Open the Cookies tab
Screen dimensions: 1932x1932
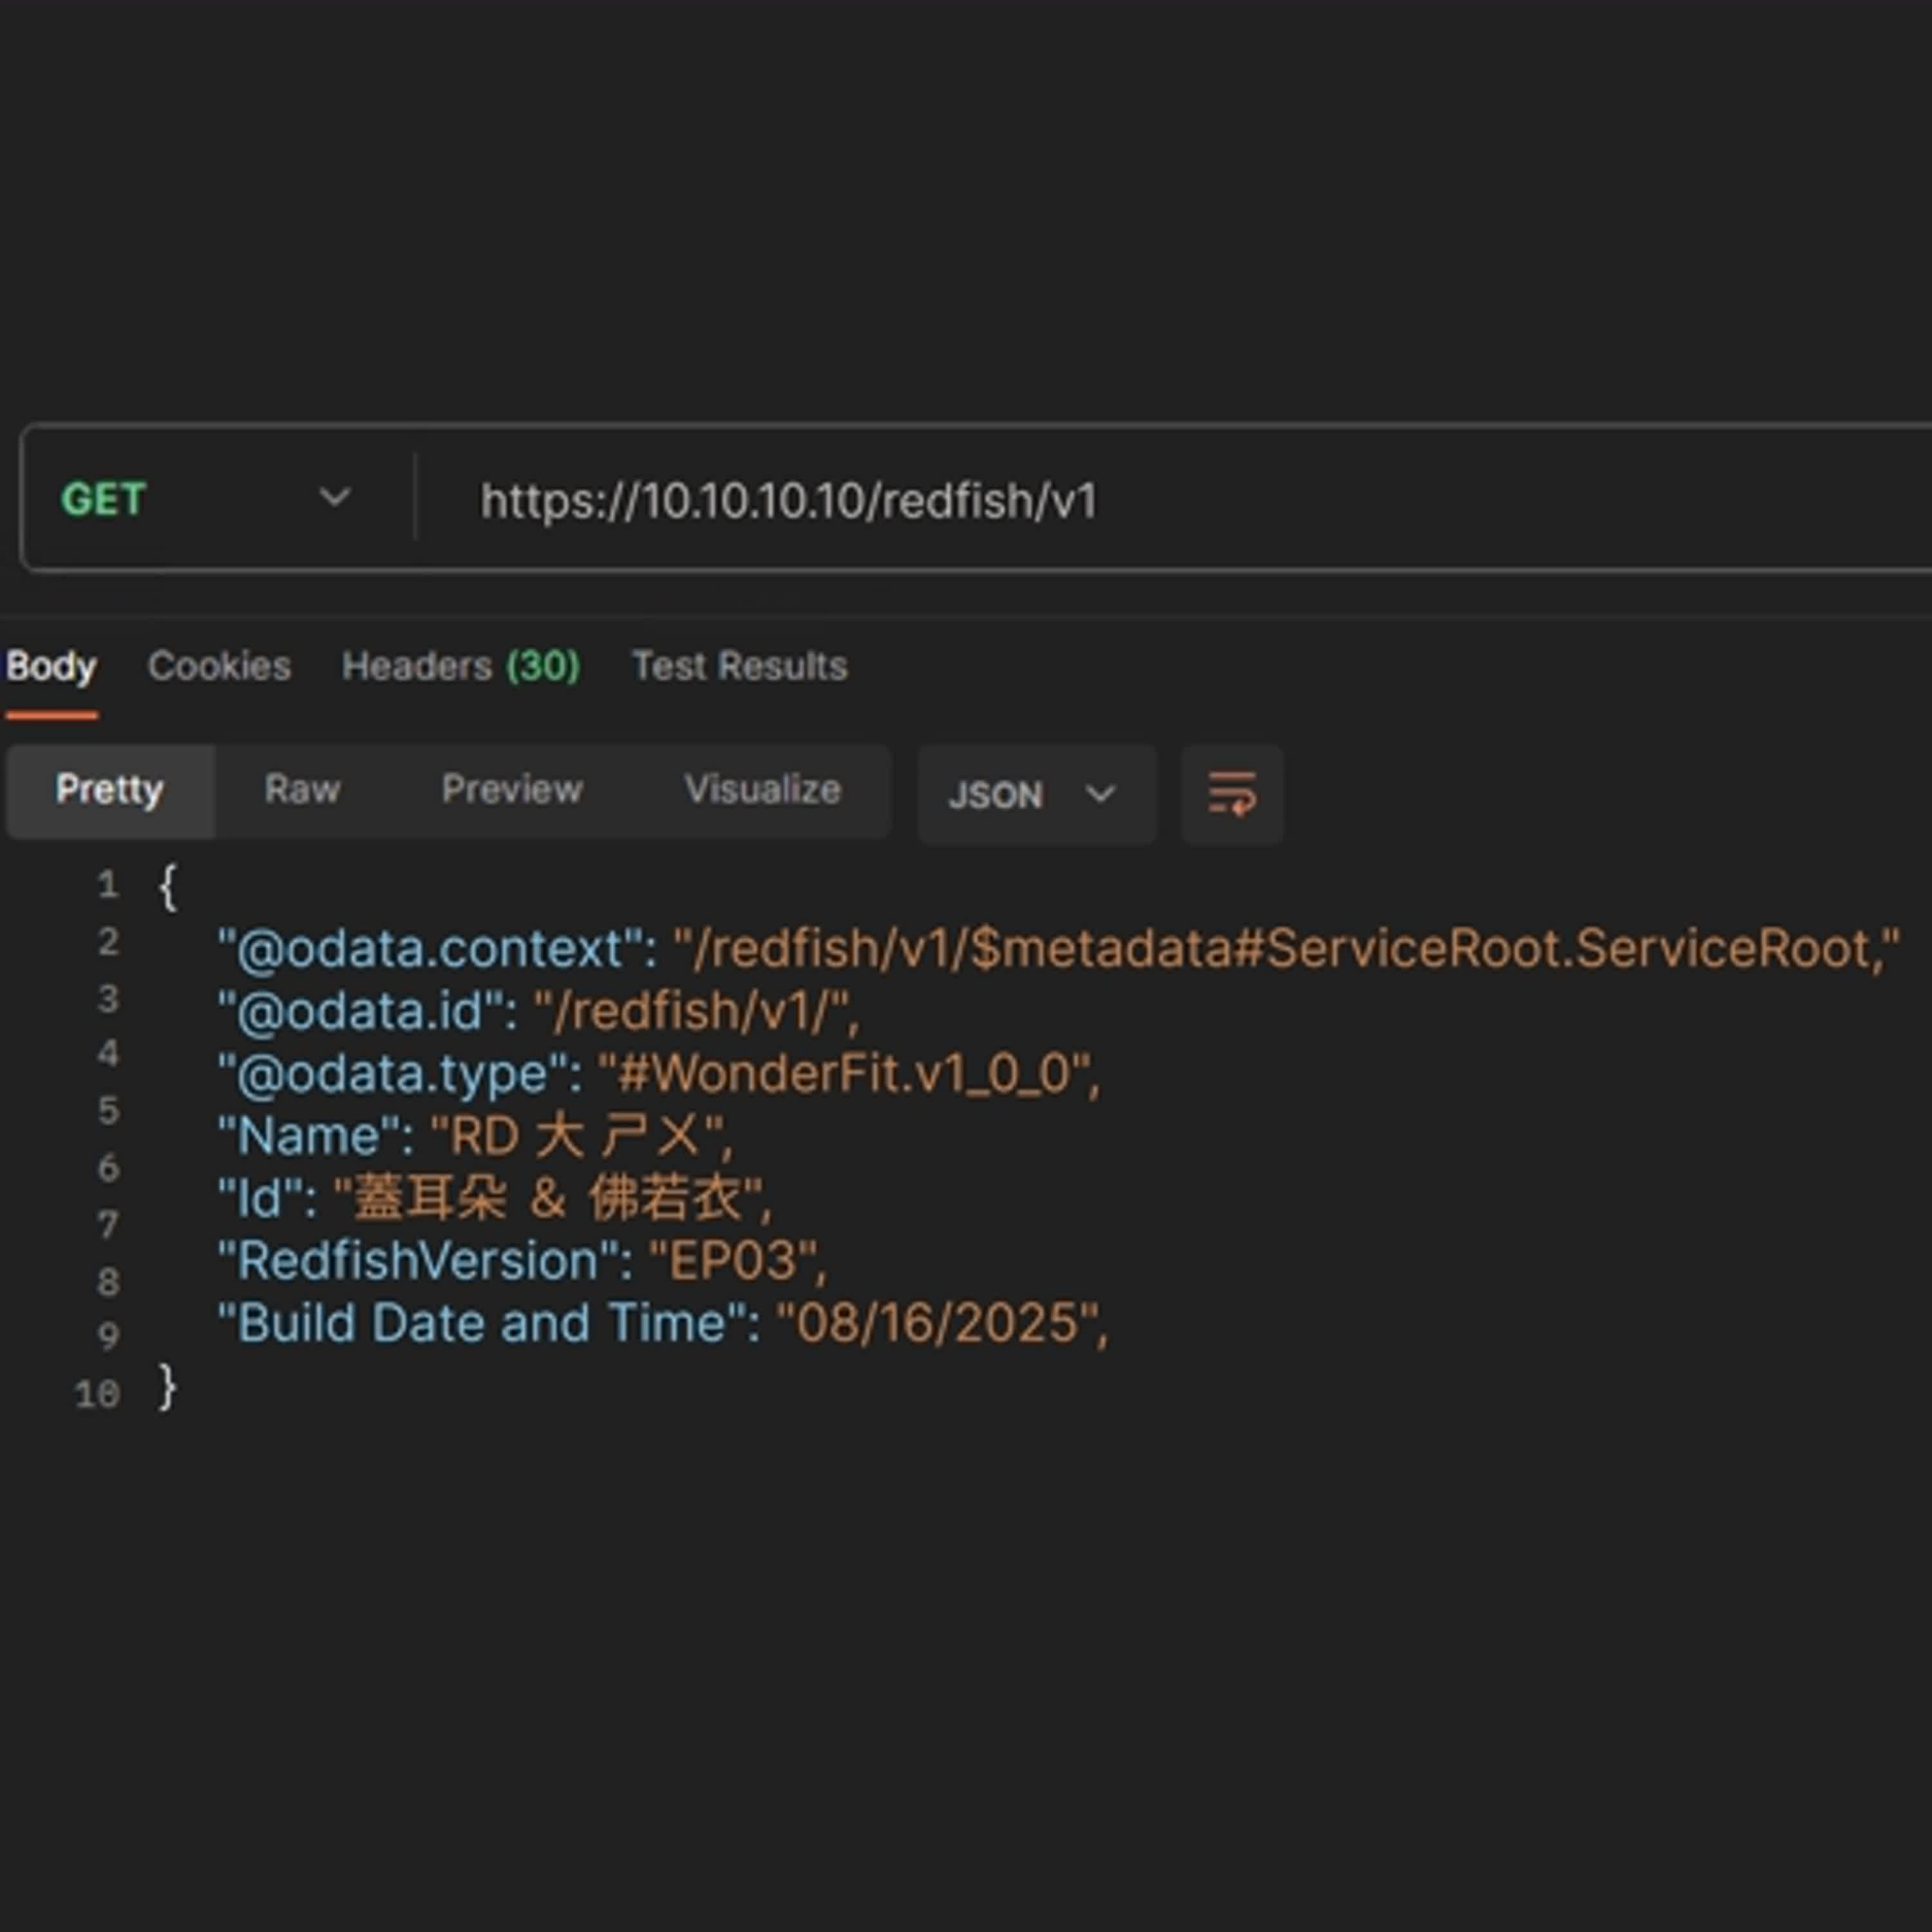tap(219, 666)
